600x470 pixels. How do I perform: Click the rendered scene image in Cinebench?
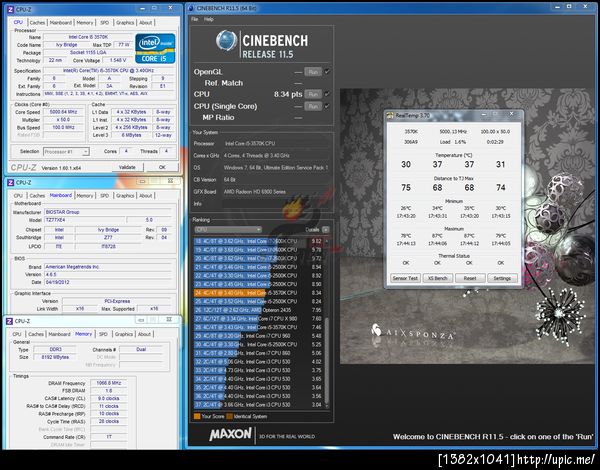pos(470,227)
